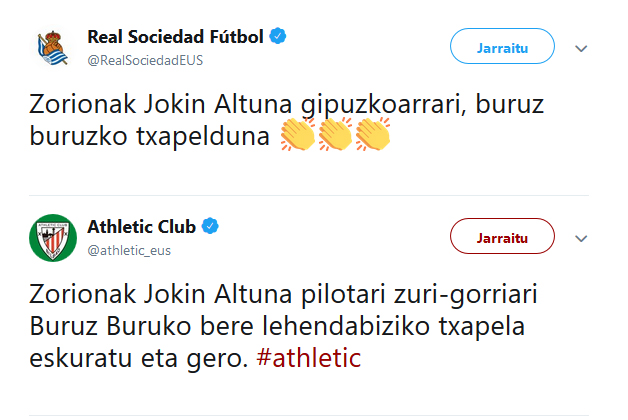Click the word 'txapelduna' in the first tweet
The height and width of the screenshot is (420, 628).
tap(212, 135)
